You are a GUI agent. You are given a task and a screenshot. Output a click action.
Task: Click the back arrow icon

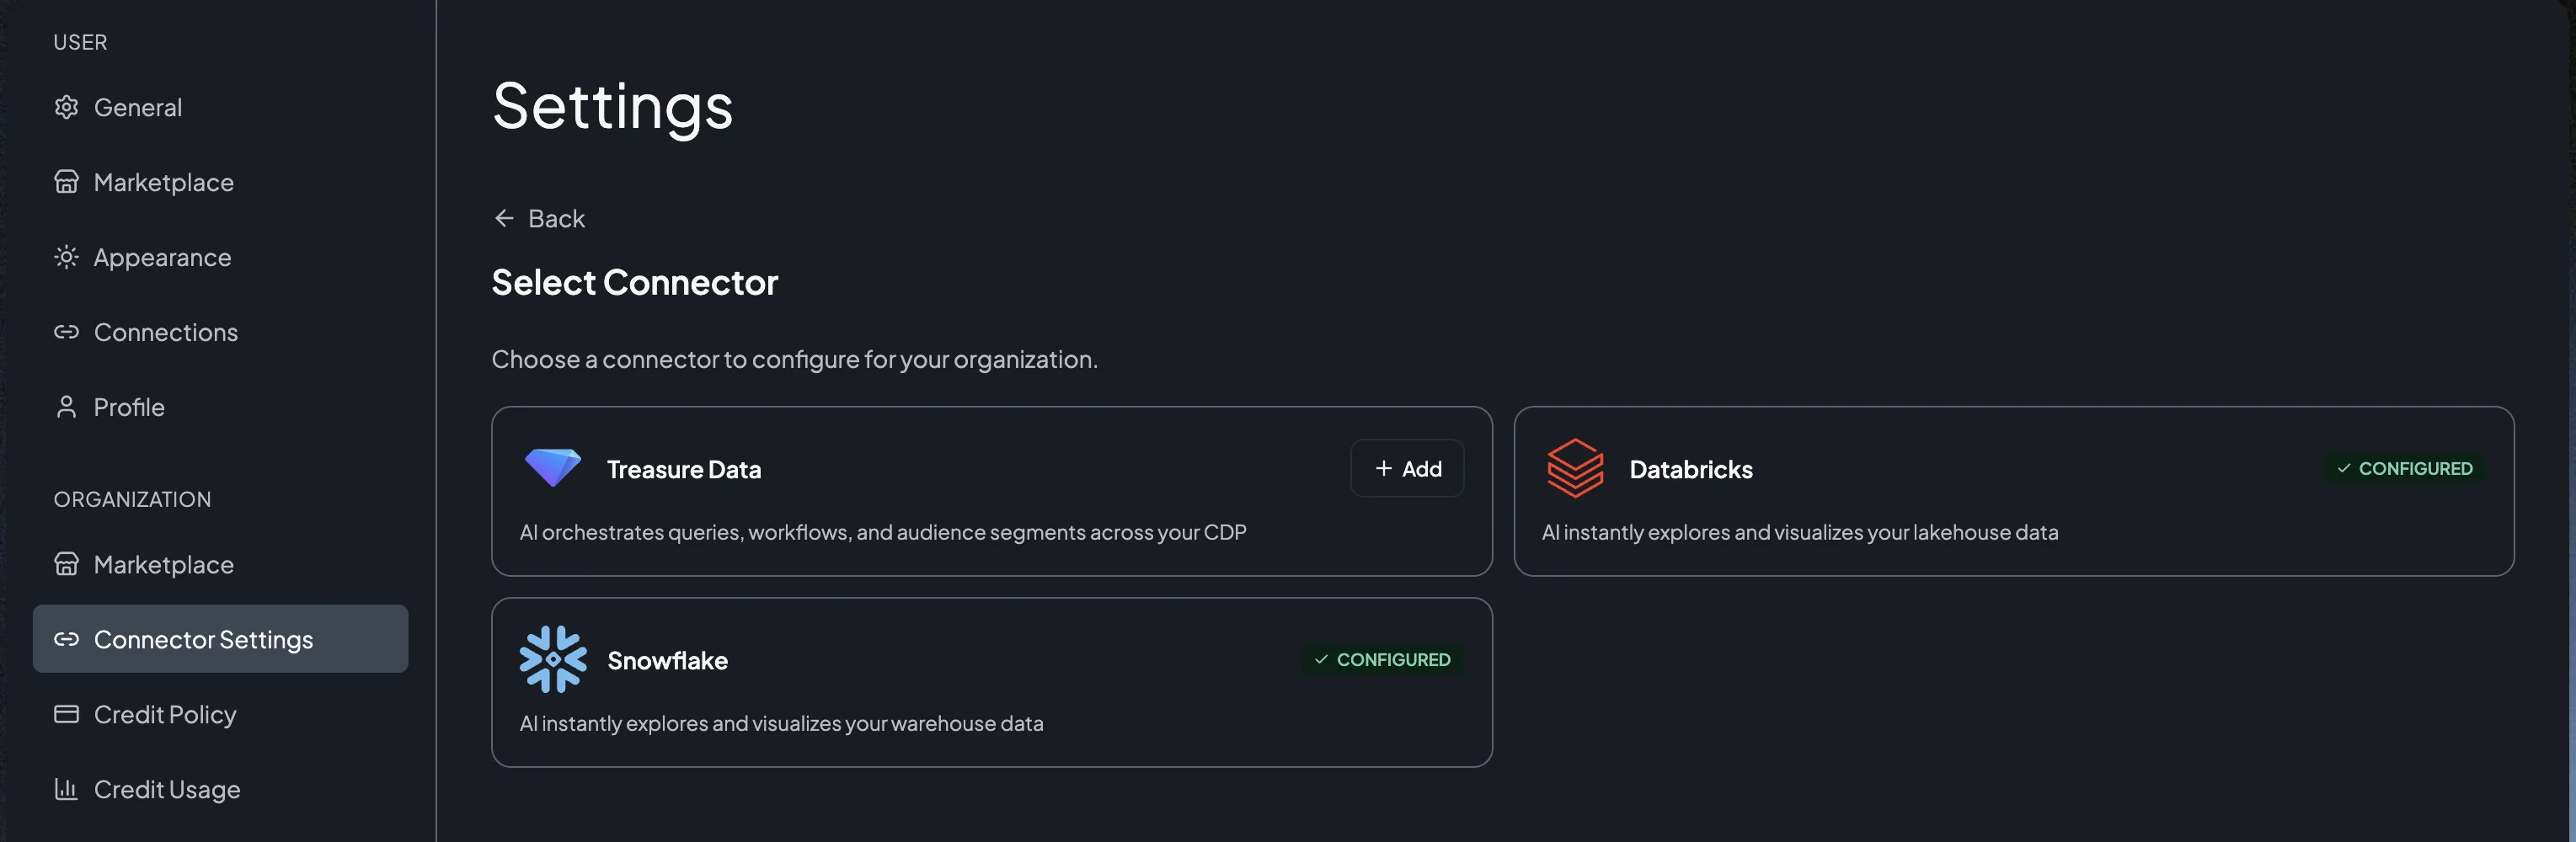point(504,218)
